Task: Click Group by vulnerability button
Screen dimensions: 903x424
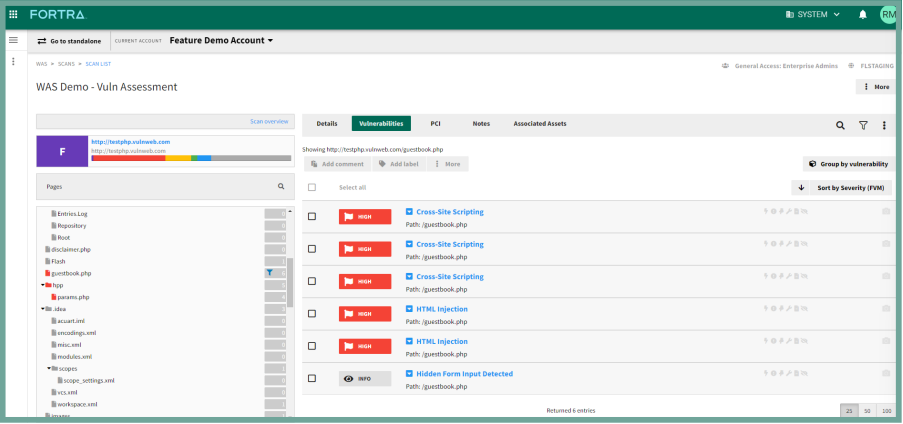Action: click(849, 164)
